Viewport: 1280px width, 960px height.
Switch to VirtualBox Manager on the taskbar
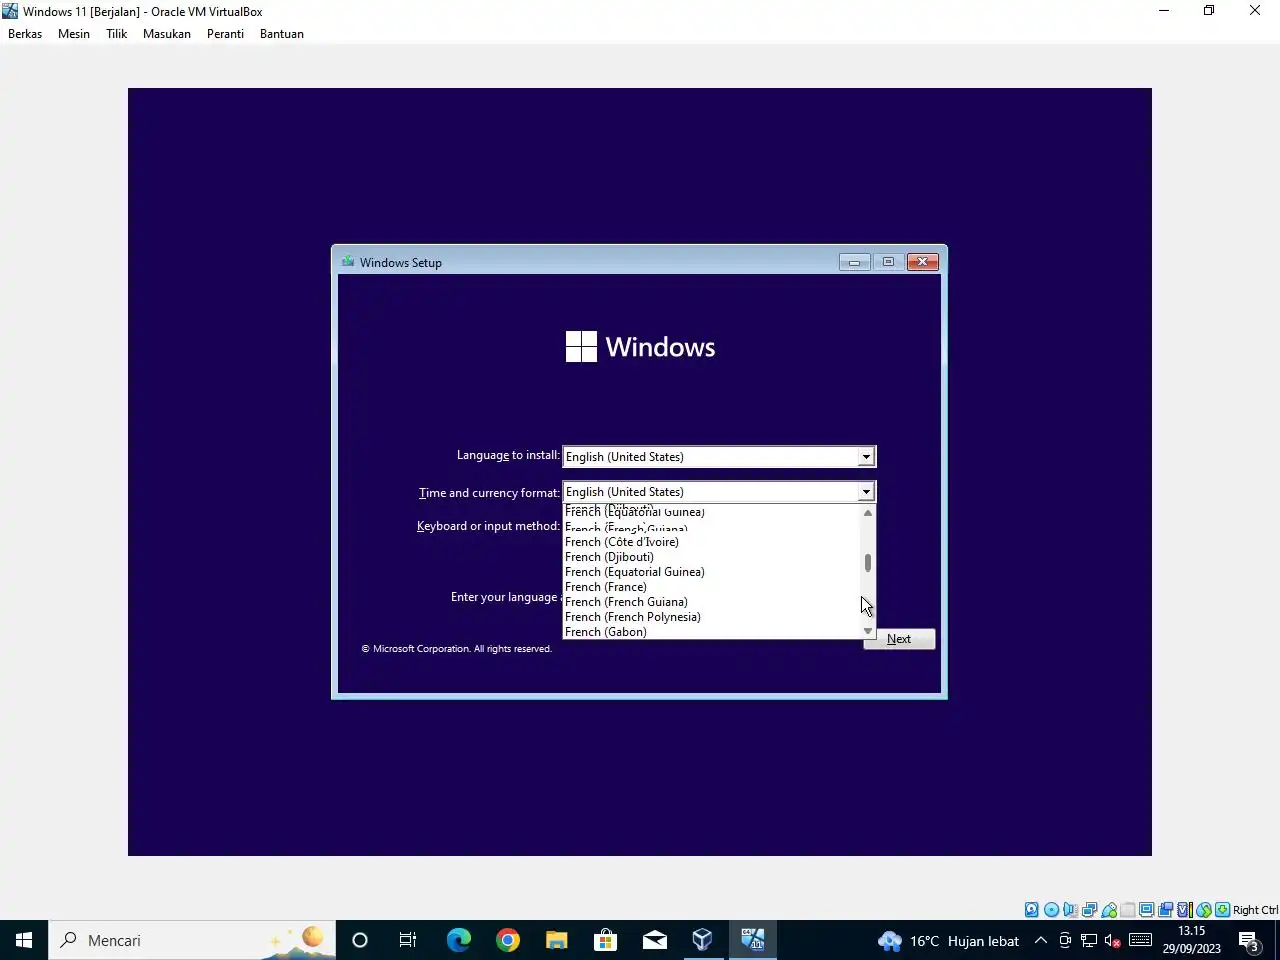tap(703, 940)
